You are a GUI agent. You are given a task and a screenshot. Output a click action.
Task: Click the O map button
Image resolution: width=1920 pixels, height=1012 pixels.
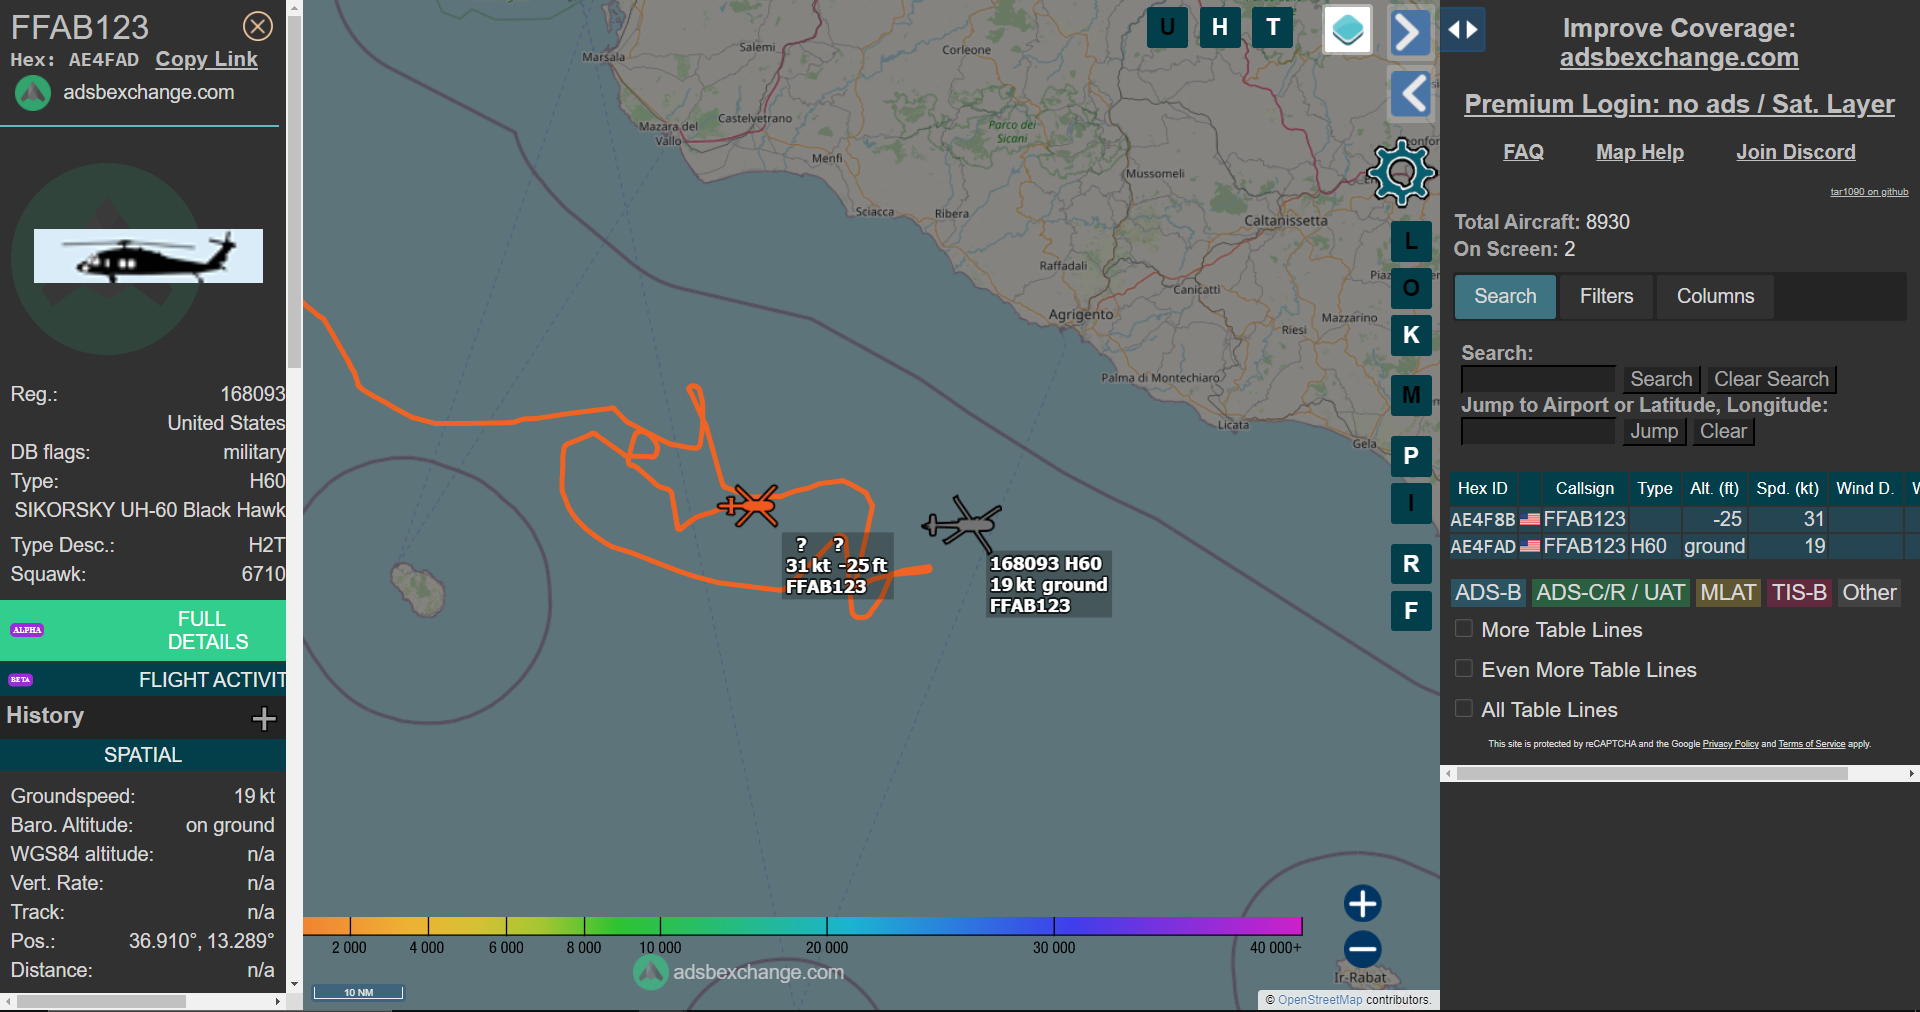(x=1411, y=288)
